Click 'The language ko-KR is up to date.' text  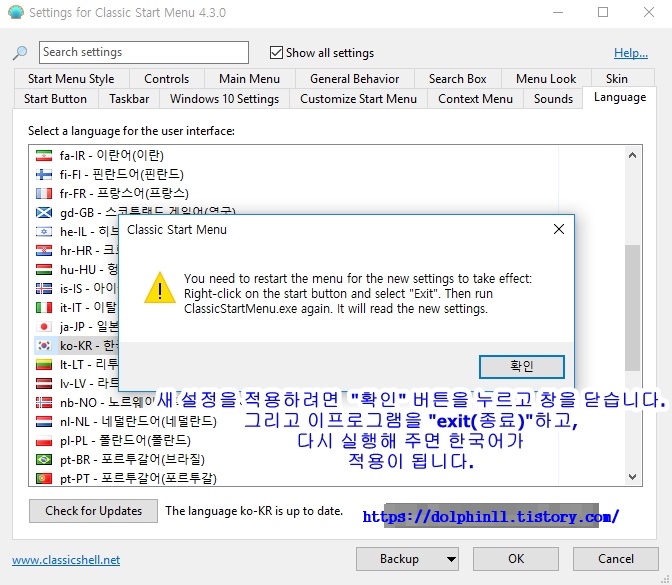coord(254,511)
